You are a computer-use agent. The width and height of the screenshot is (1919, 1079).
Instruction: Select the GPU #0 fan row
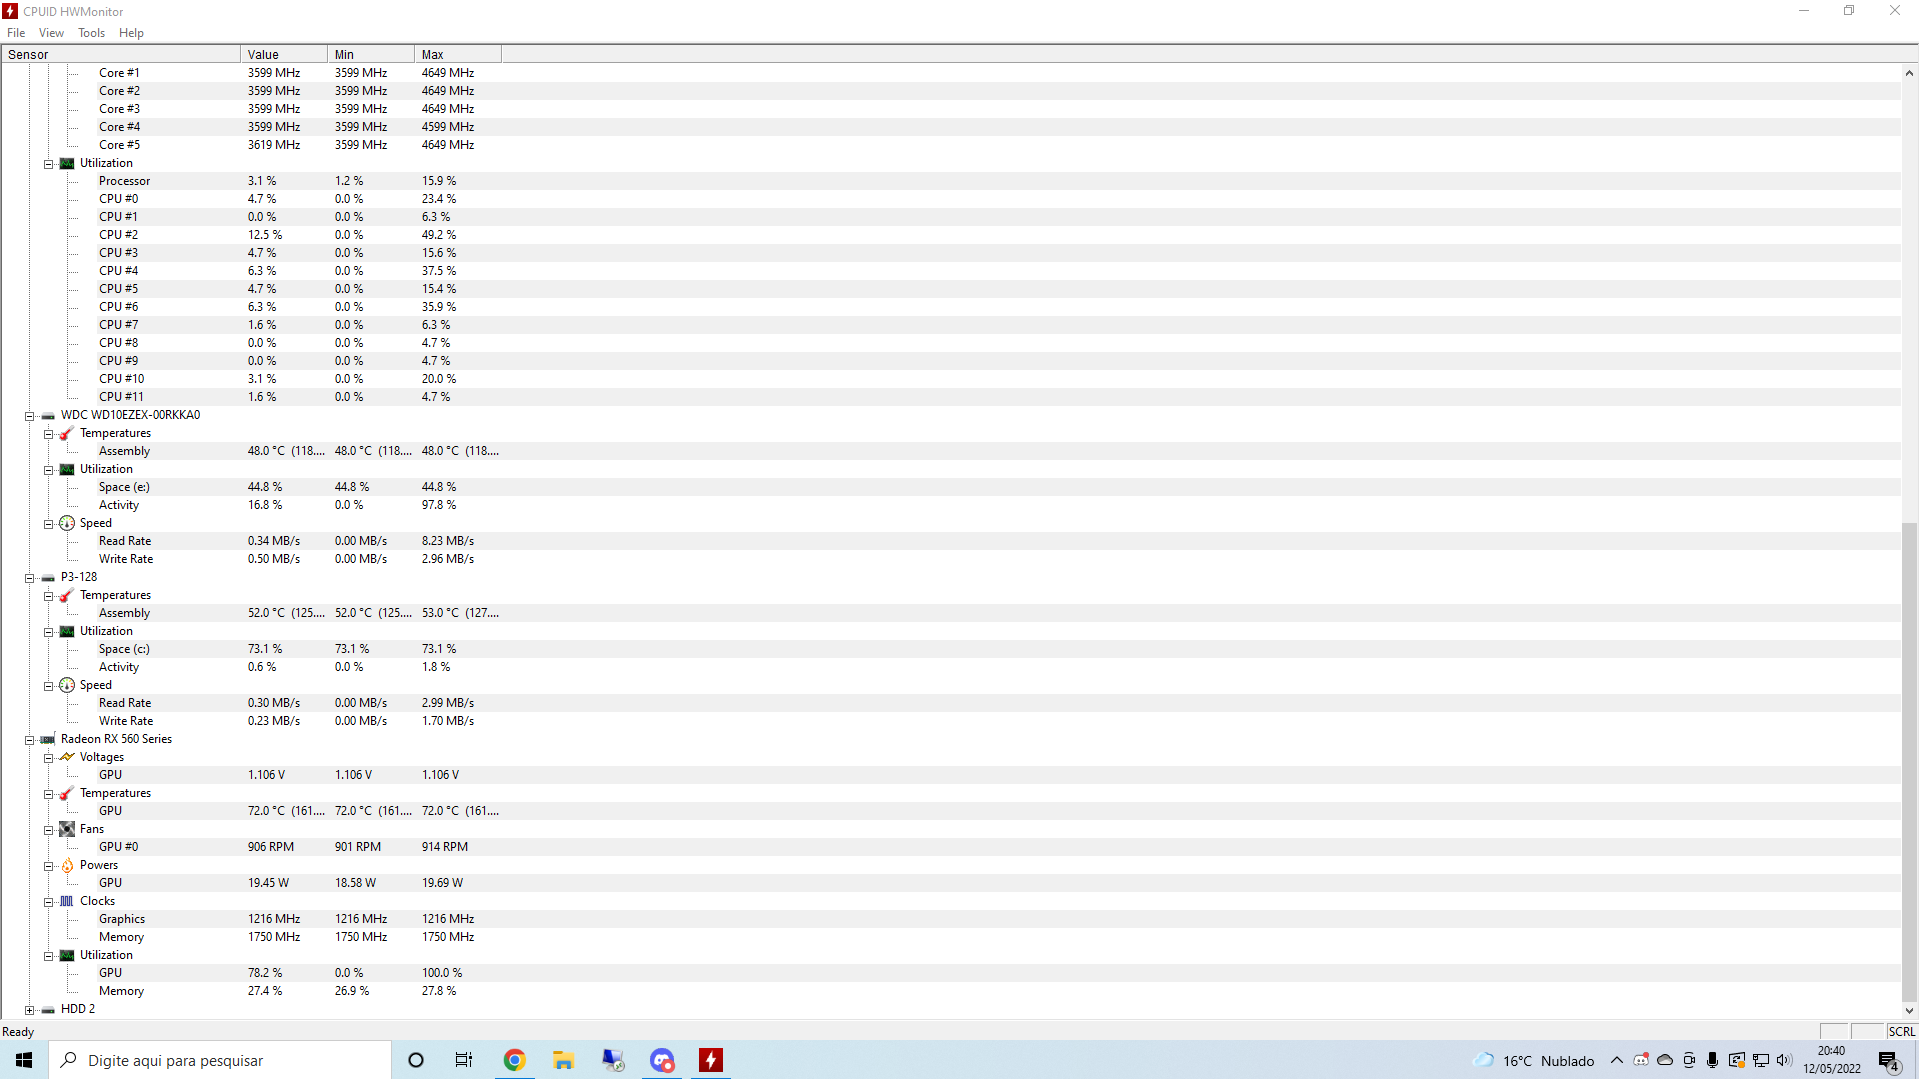[x=950, y=847]
